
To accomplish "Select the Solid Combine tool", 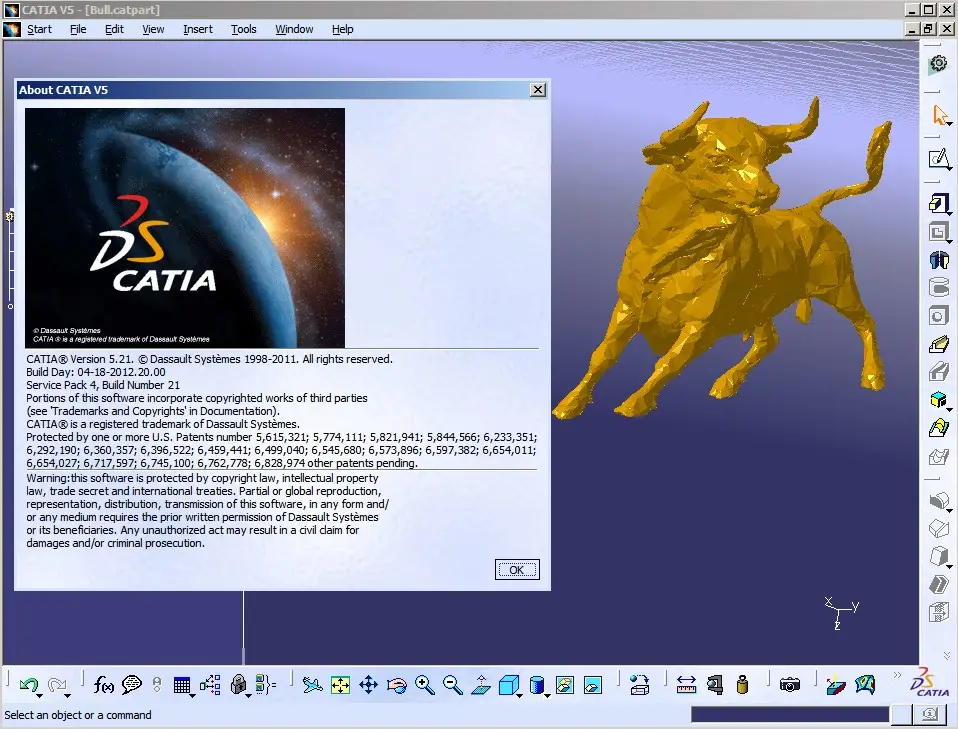I will [939, 400].
